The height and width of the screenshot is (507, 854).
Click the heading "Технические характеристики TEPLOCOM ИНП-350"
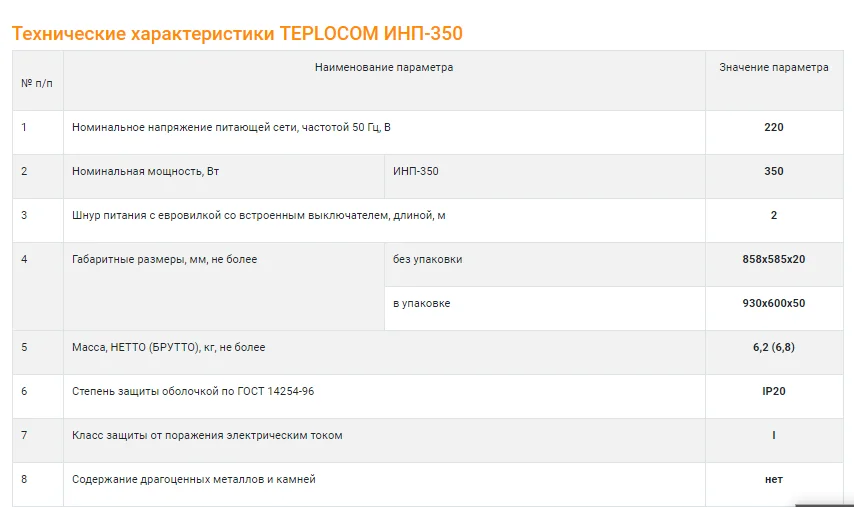(x=237, y=34)
